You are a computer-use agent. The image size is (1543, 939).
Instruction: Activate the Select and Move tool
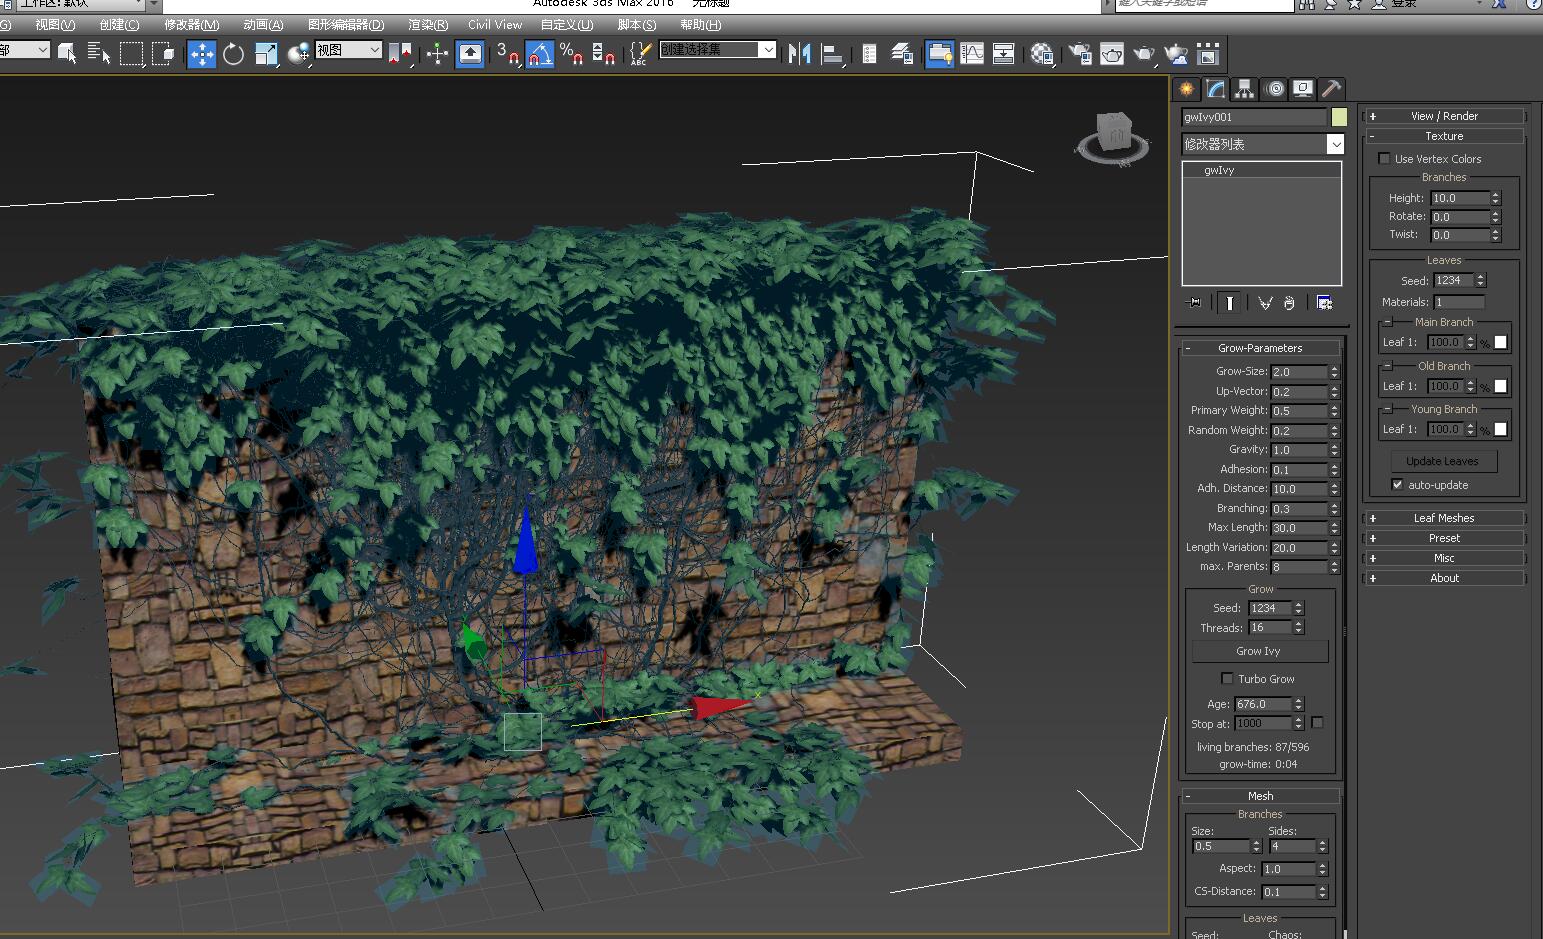[202, 54]
